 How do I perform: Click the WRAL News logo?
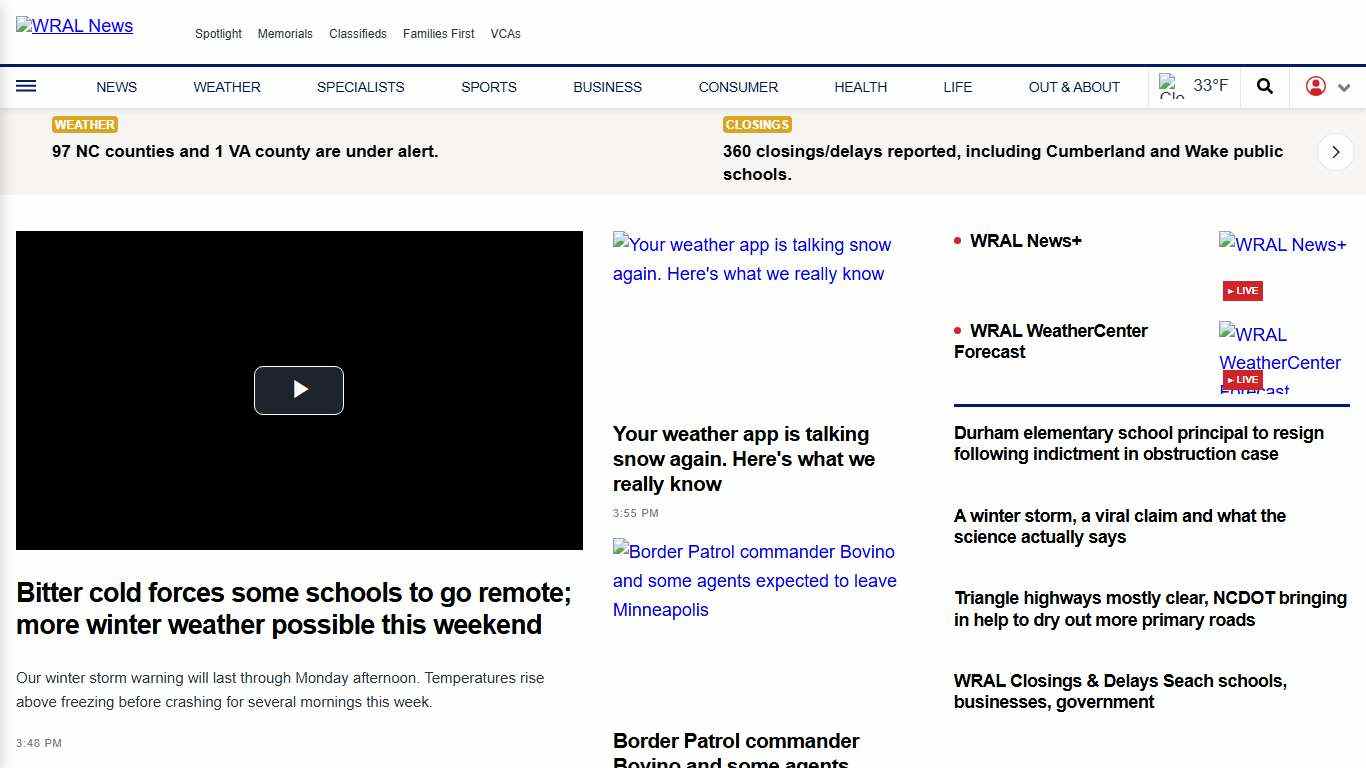point(74,26)
